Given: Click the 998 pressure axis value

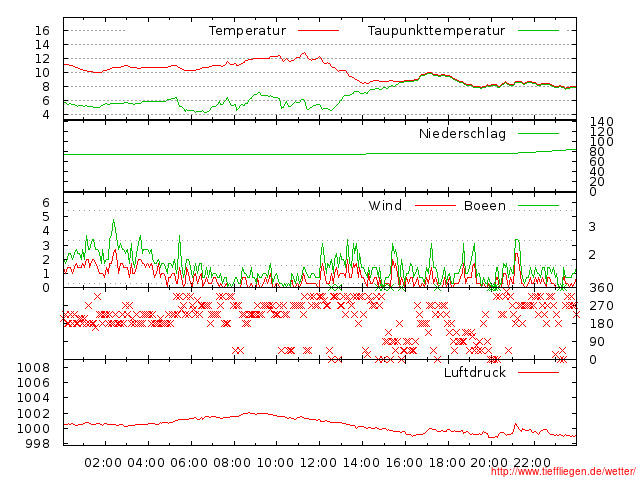Looking at the screenshot, I should tap(38, 444).
